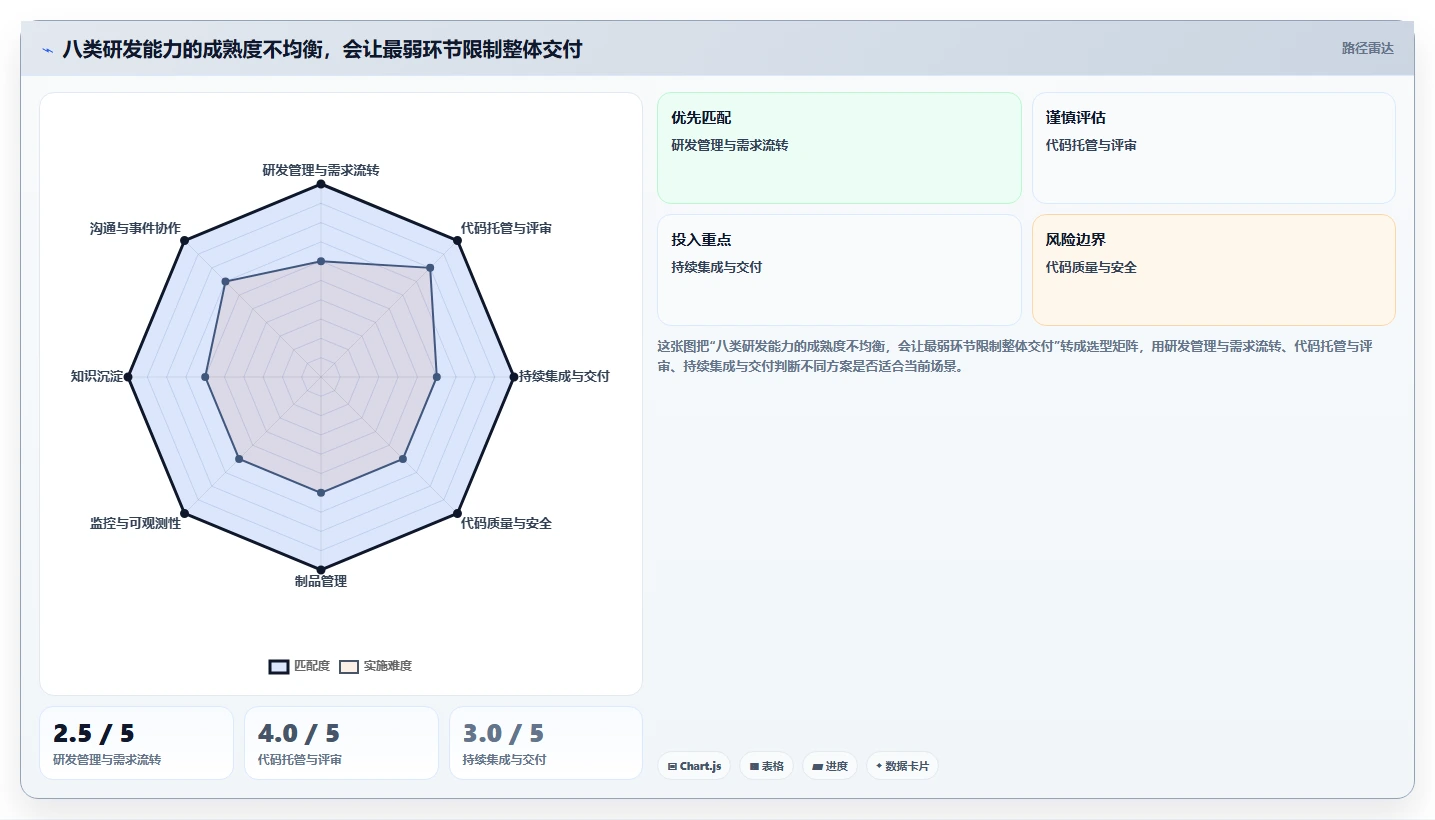
Task: Click the 数据卡片 tag
Action: (903, 766)
